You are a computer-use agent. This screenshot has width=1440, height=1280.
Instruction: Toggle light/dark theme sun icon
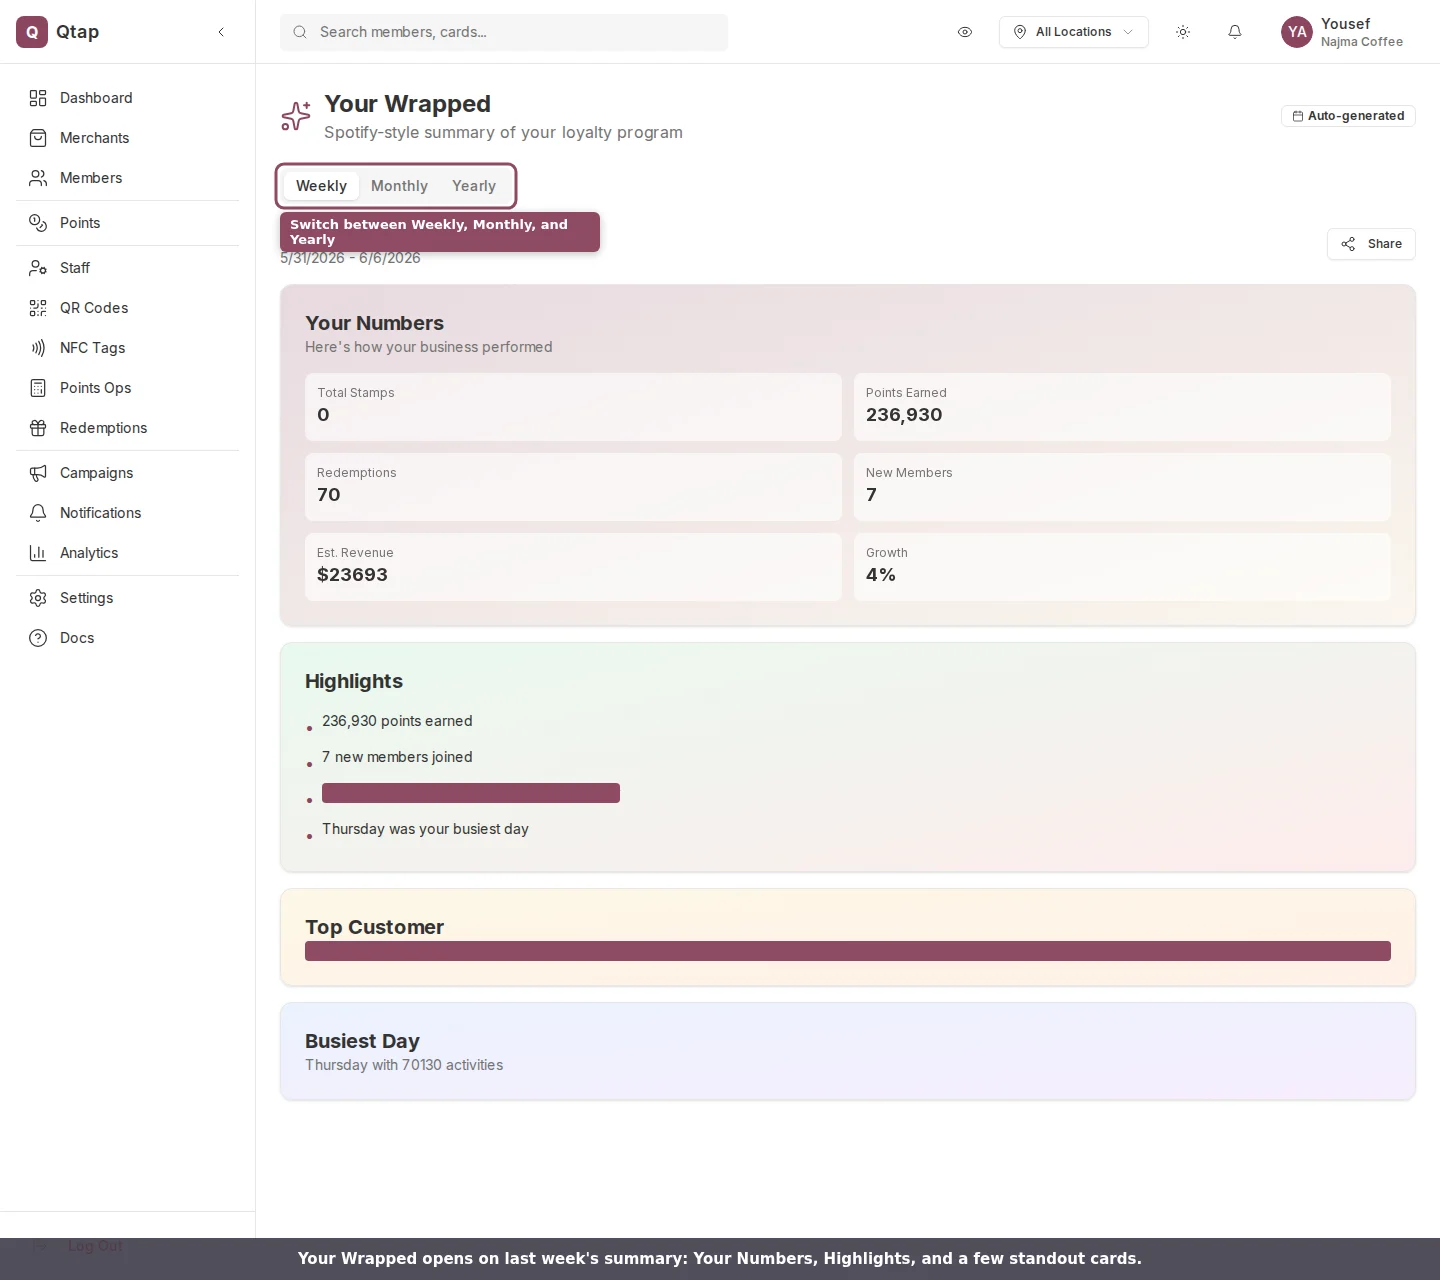(1183, 32)
